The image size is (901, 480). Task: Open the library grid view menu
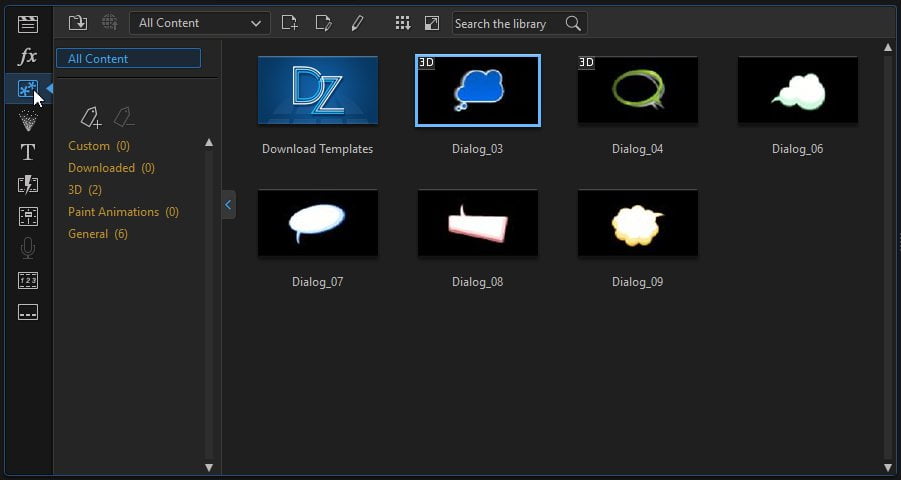pos(403,23)
